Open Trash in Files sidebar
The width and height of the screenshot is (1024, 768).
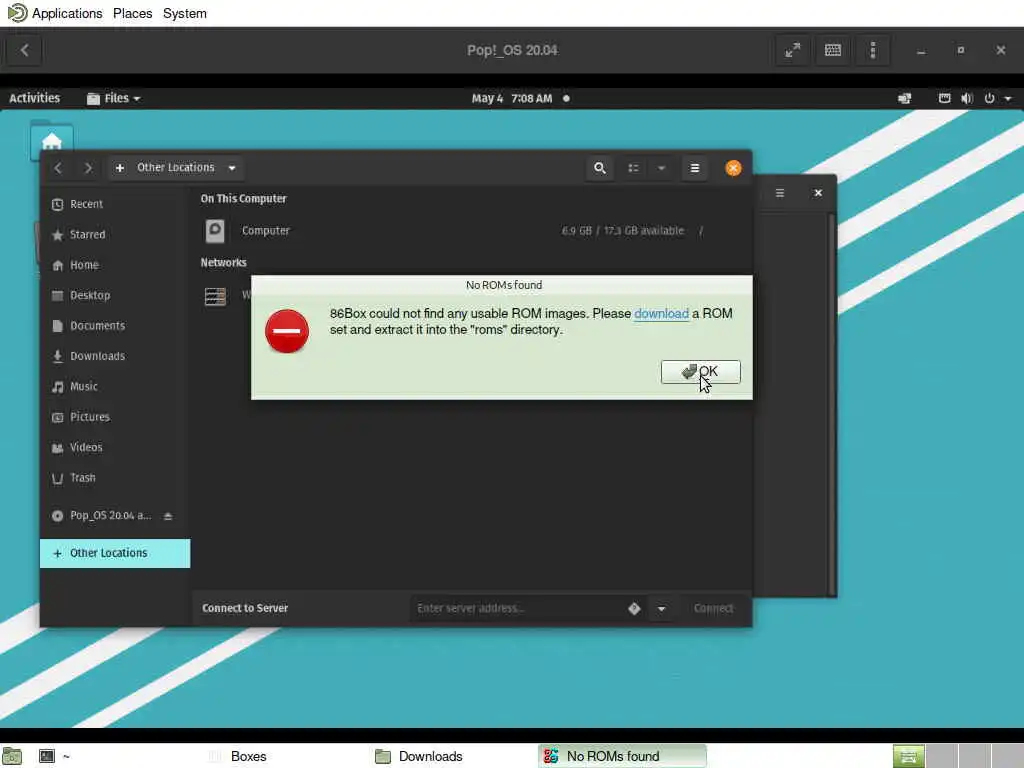click(x=115, y=477)
